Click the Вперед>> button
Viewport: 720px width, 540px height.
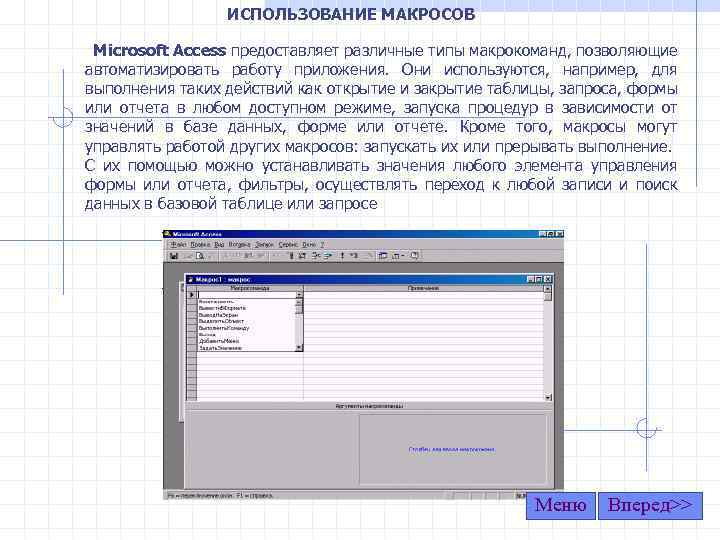pos(650,506)
